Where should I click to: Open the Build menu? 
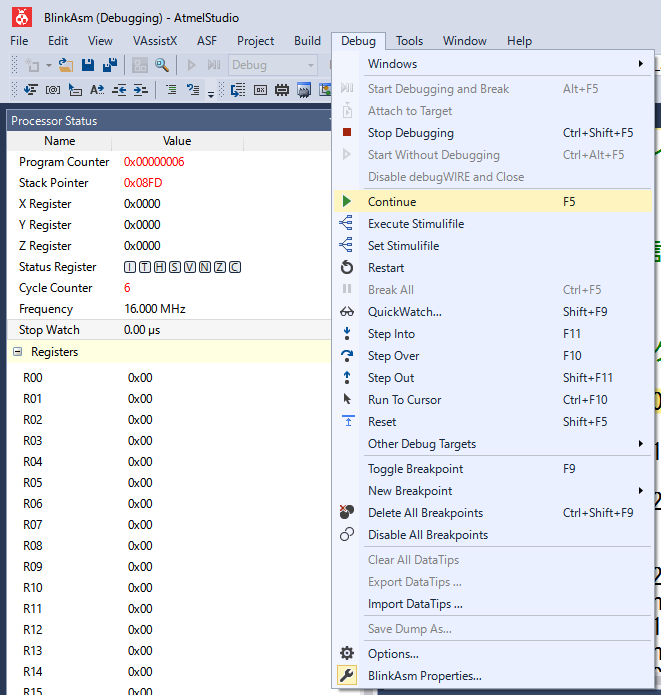(307, 41)
